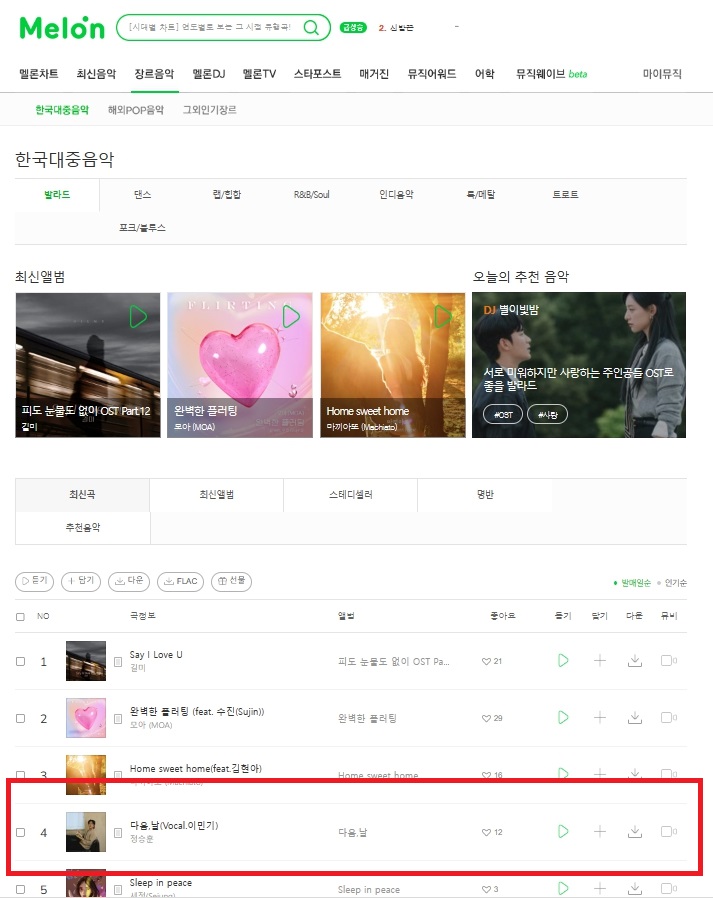
Task: Play the Say I Love U track
Action: point(563,660)
